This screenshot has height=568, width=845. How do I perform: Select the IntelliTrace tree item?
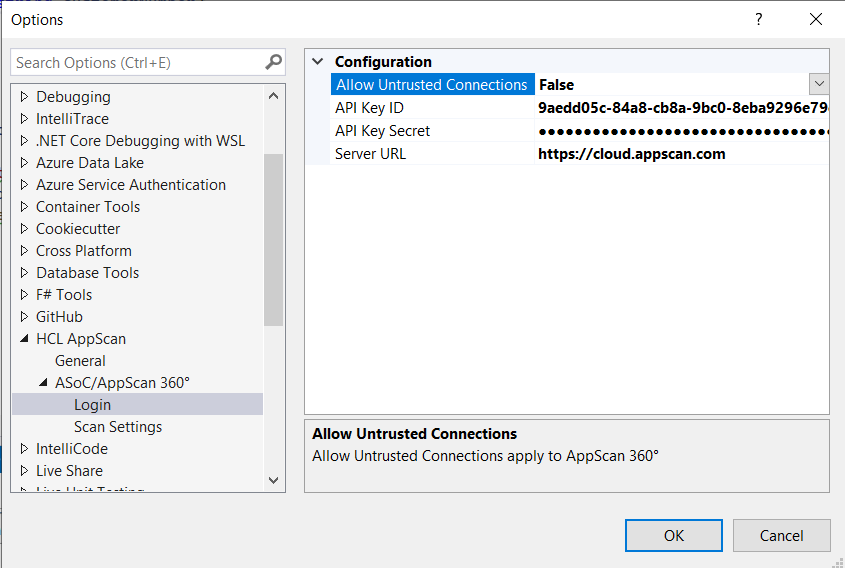(x=72, y=119)
